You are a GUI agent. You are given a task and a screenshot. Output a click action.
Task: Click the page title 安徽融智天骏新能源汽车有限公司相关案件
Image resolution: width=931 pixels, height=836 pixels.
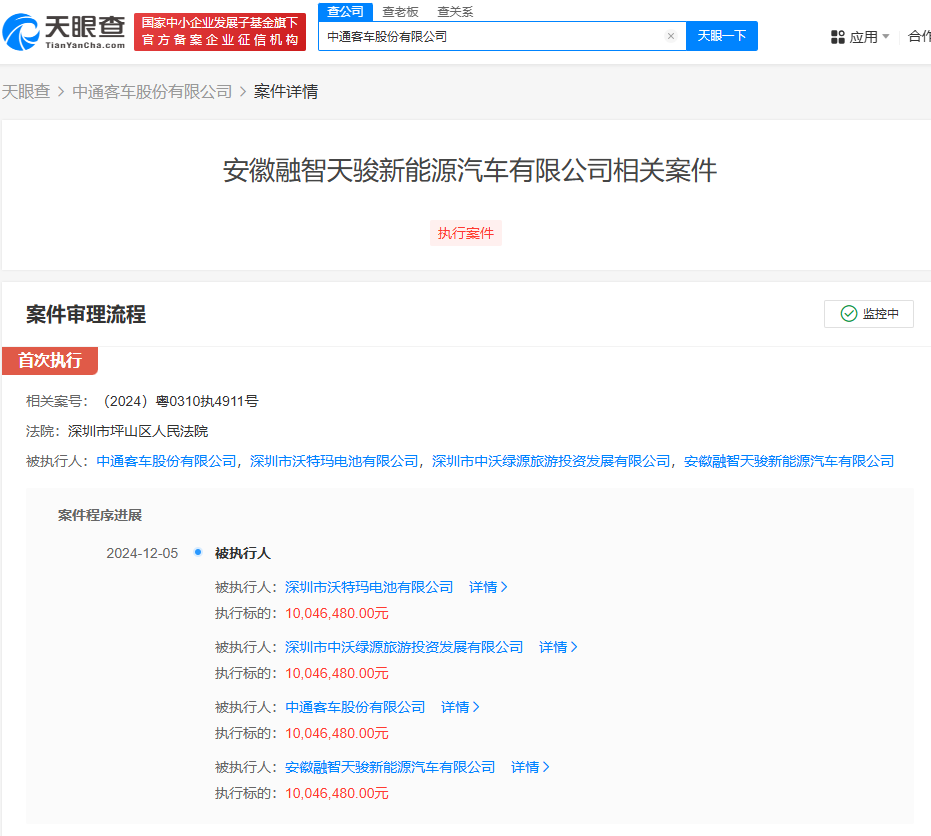(470, 171)
